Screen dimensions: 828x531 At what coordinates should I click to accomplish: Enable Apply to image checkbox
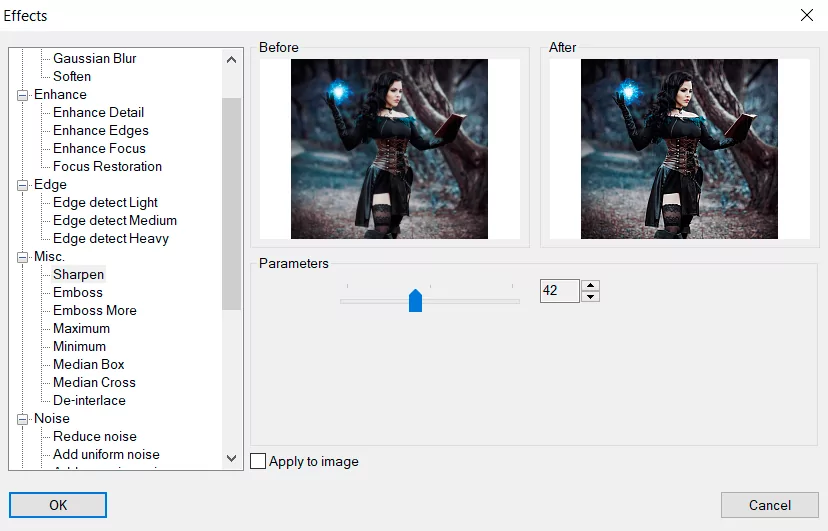258,461
